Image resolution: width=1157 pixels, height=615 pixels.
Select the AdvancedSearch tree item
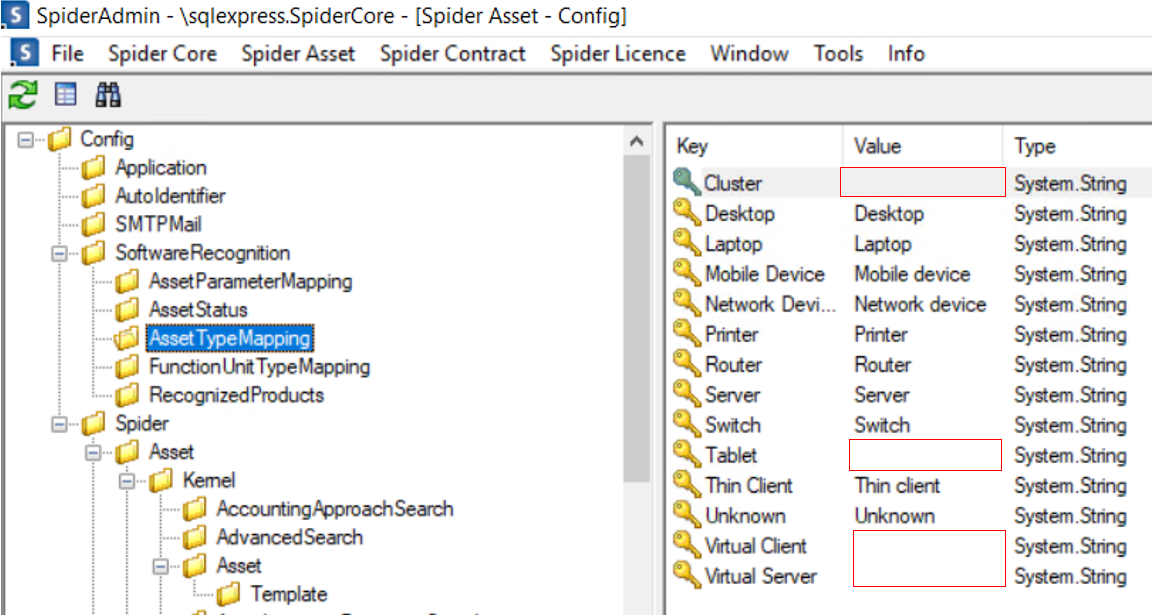[x=289, y=537]
